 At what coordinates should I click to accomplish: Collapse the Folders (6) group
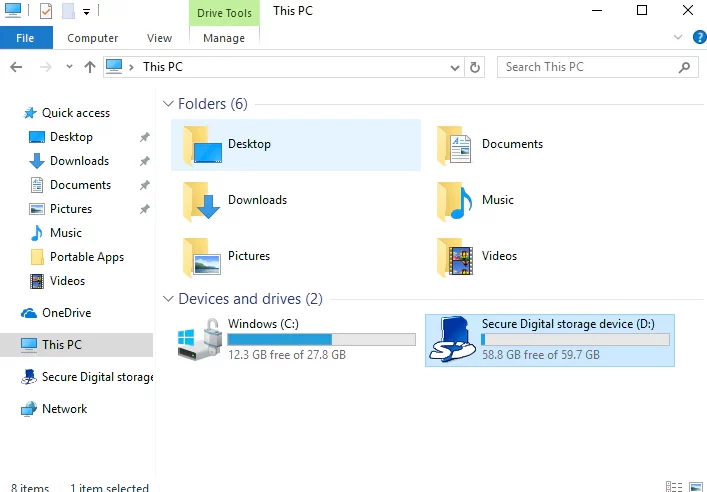point(168,104)
